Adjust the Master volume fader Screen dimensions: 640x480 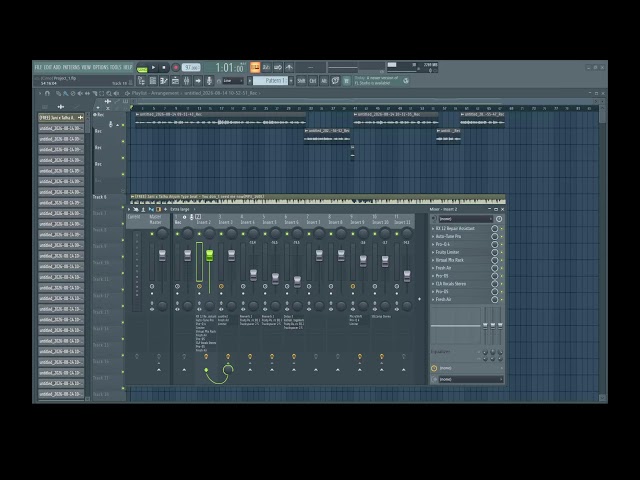(x=162, y=255)
